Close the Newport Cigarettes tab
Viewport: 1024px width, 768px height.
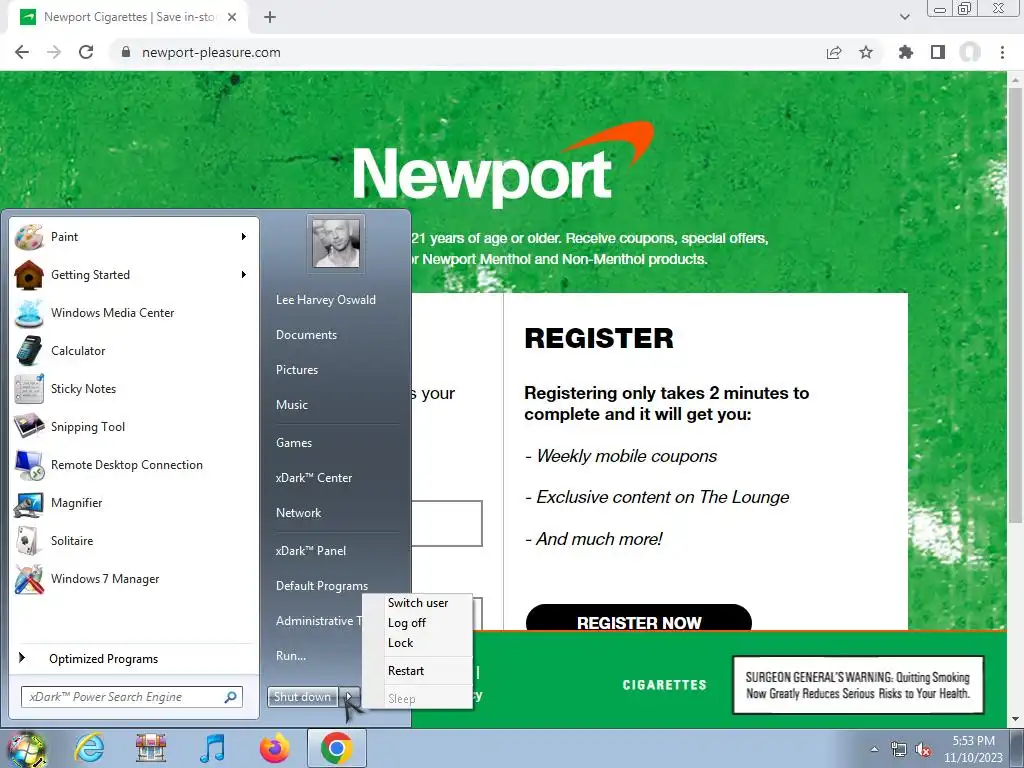pos(232,17)
